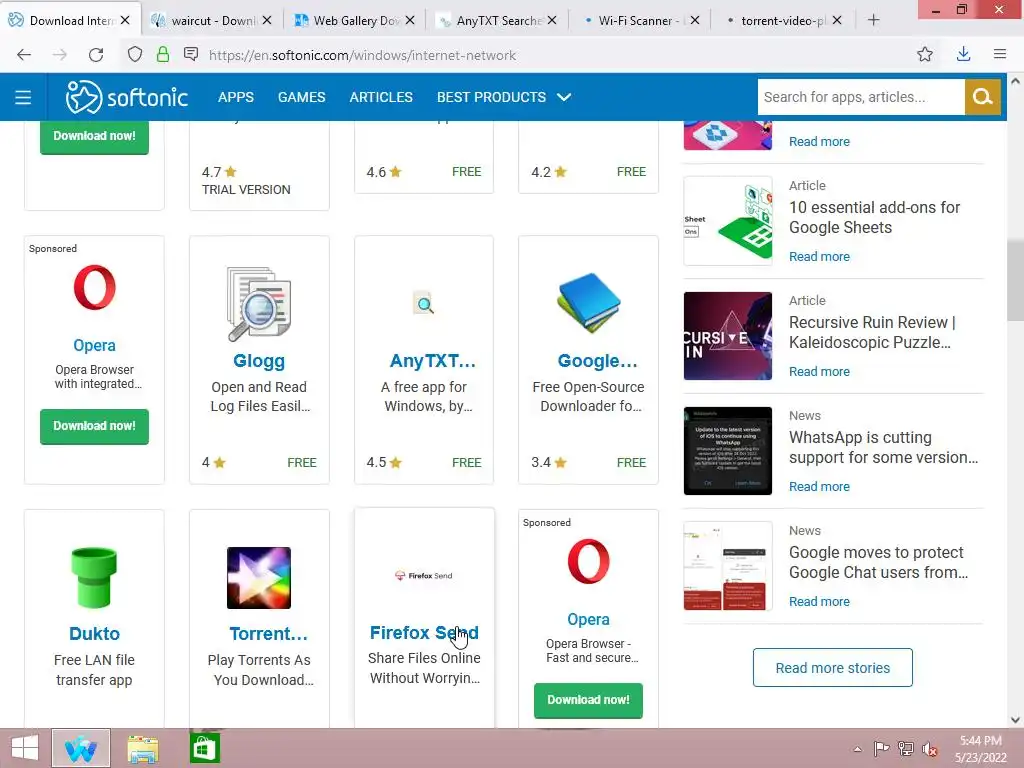Click the AnyTXT Searcher app icon

point(424,304)
